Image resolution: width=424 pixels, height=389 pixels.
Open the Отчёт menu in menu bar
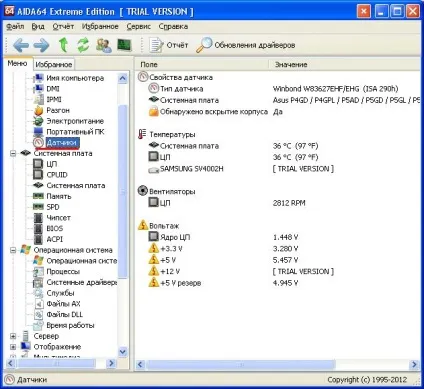click(x=63, y=26)
